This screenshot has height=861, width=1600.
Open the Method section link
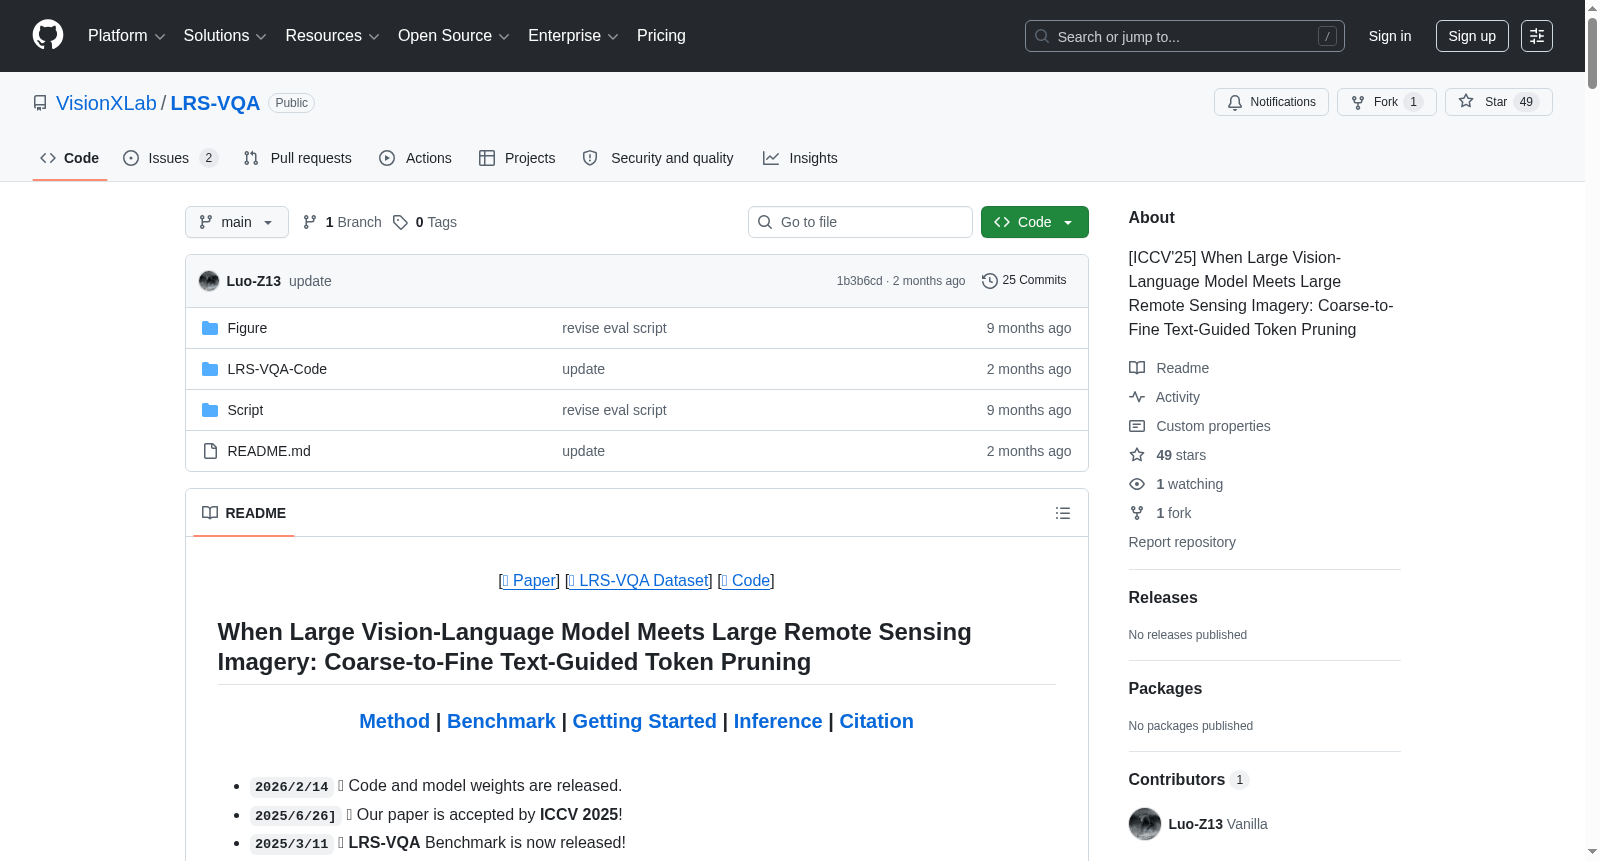[x=394, y=721]
